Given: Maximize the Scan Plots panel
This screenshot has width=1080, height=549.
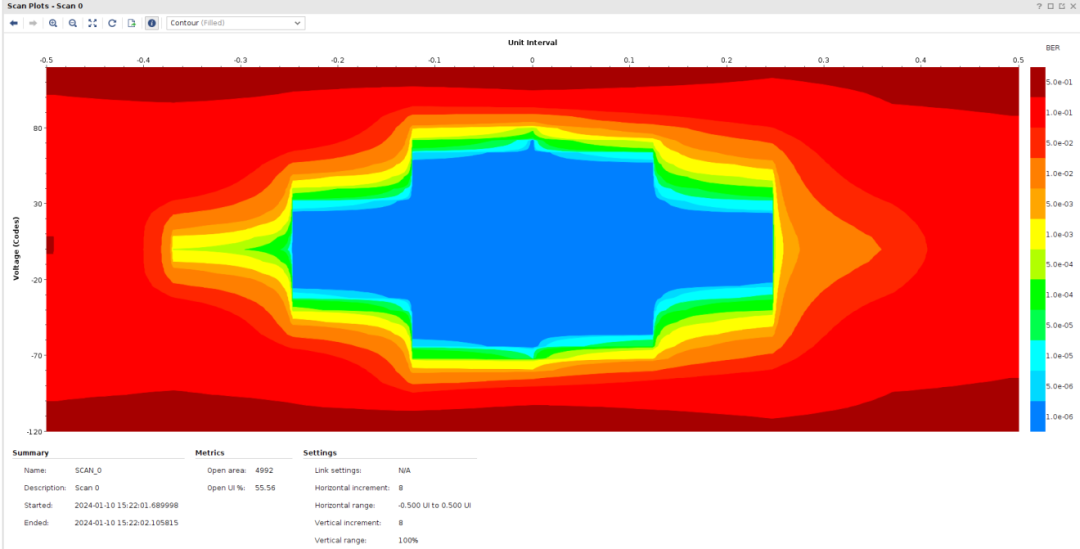Looking at the screenshot, I should point(1050,6).
